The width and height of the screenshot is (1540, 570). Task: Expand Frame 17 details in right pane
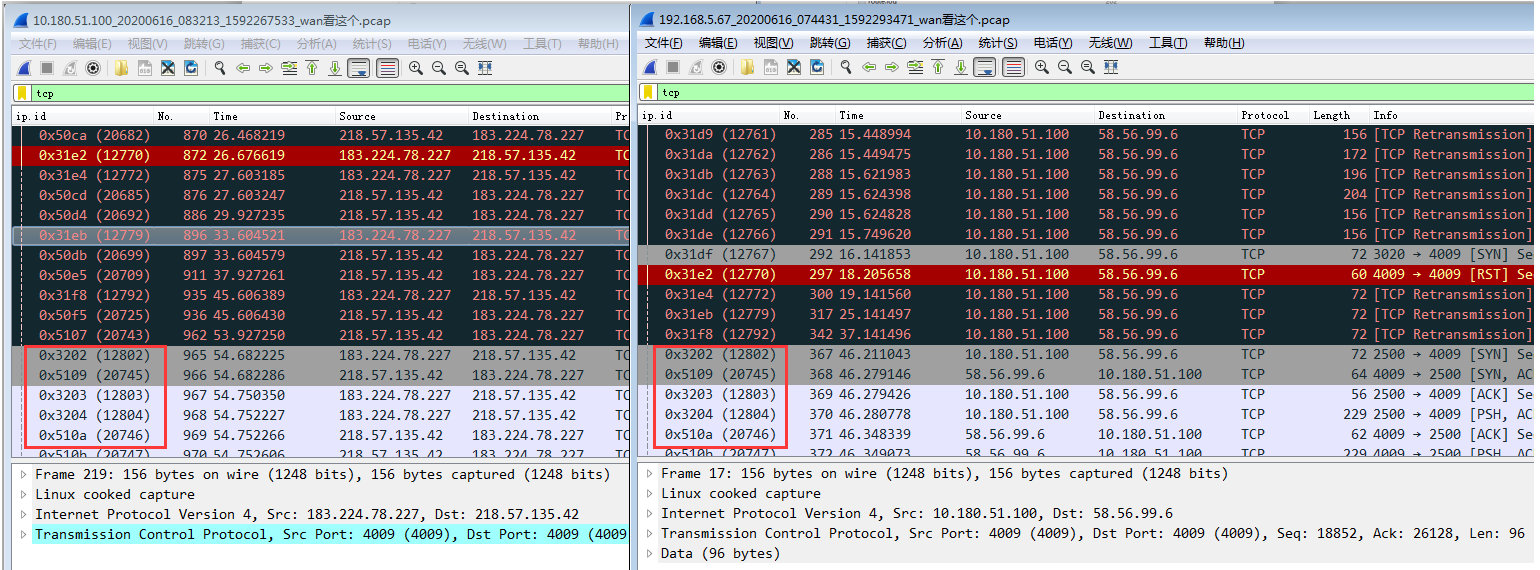(x=651, y=473)
